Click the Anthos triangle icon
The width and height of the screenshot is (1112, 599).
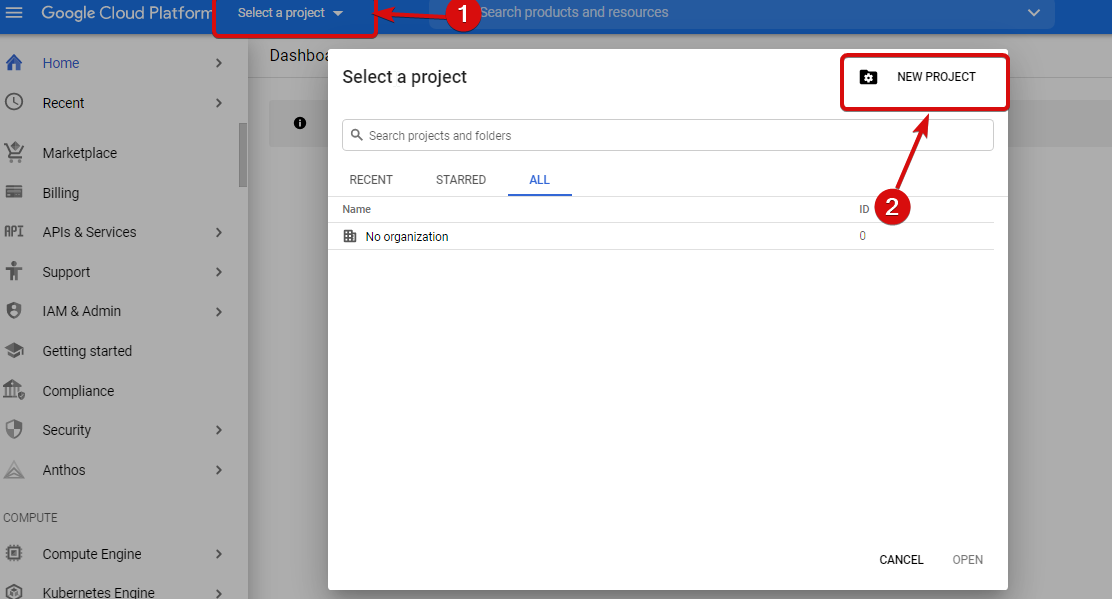point(14,469)
